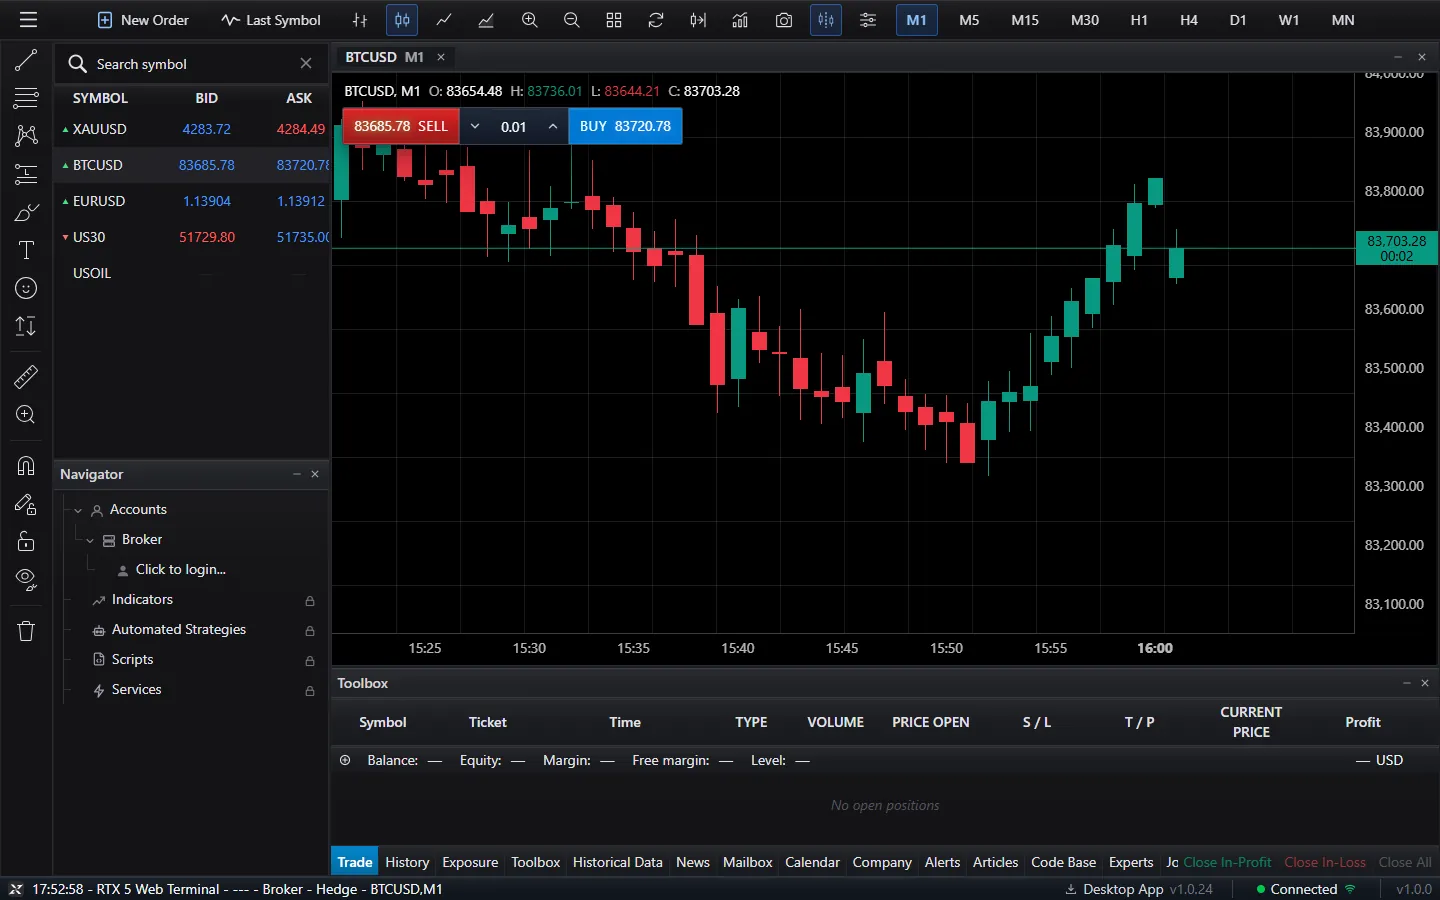Select the candlestick chart type icon
The height and width of the screenshot is (900, 1440).
pyautogui.click(x=402, y=20)
